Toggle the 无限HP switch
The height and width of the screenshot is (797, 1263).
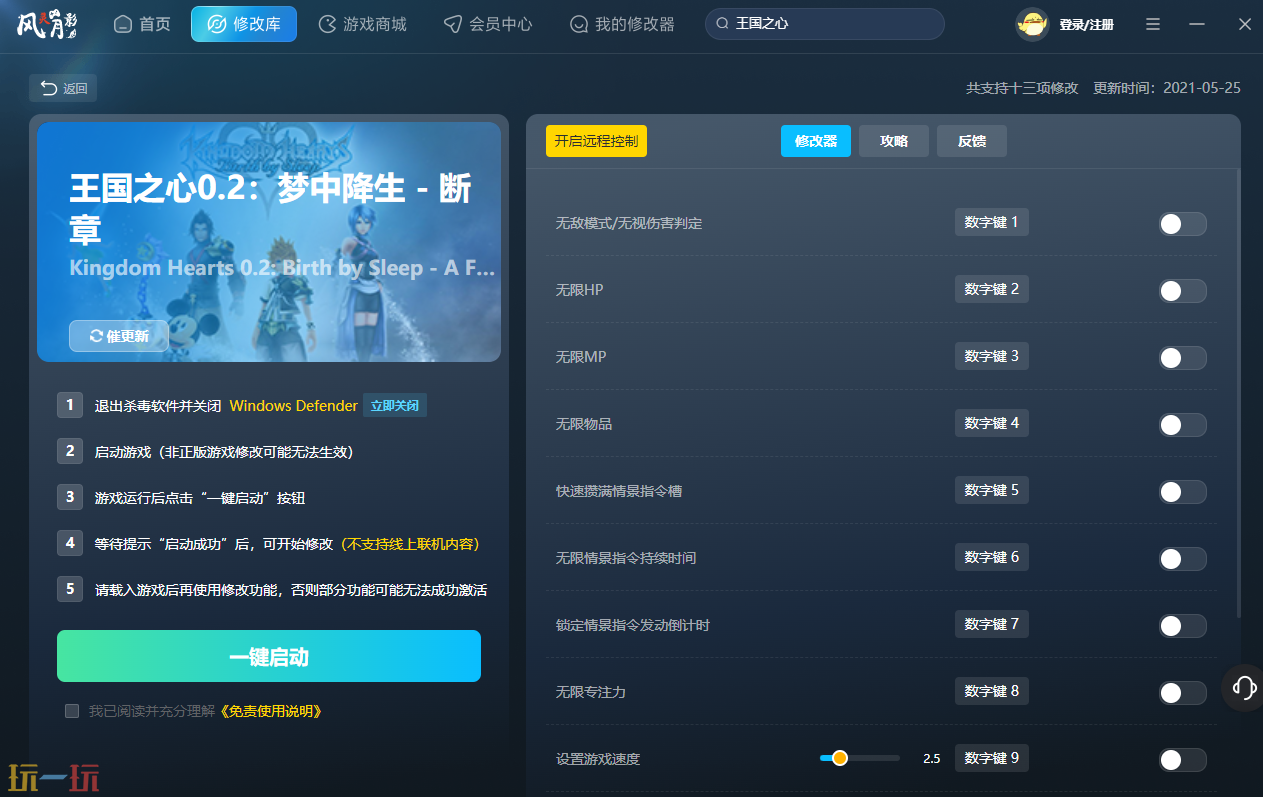coord(1183,291)
